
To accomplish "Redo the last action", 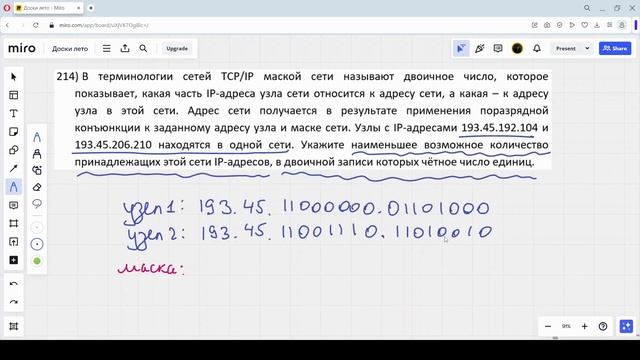I will (x=13, y=302).
